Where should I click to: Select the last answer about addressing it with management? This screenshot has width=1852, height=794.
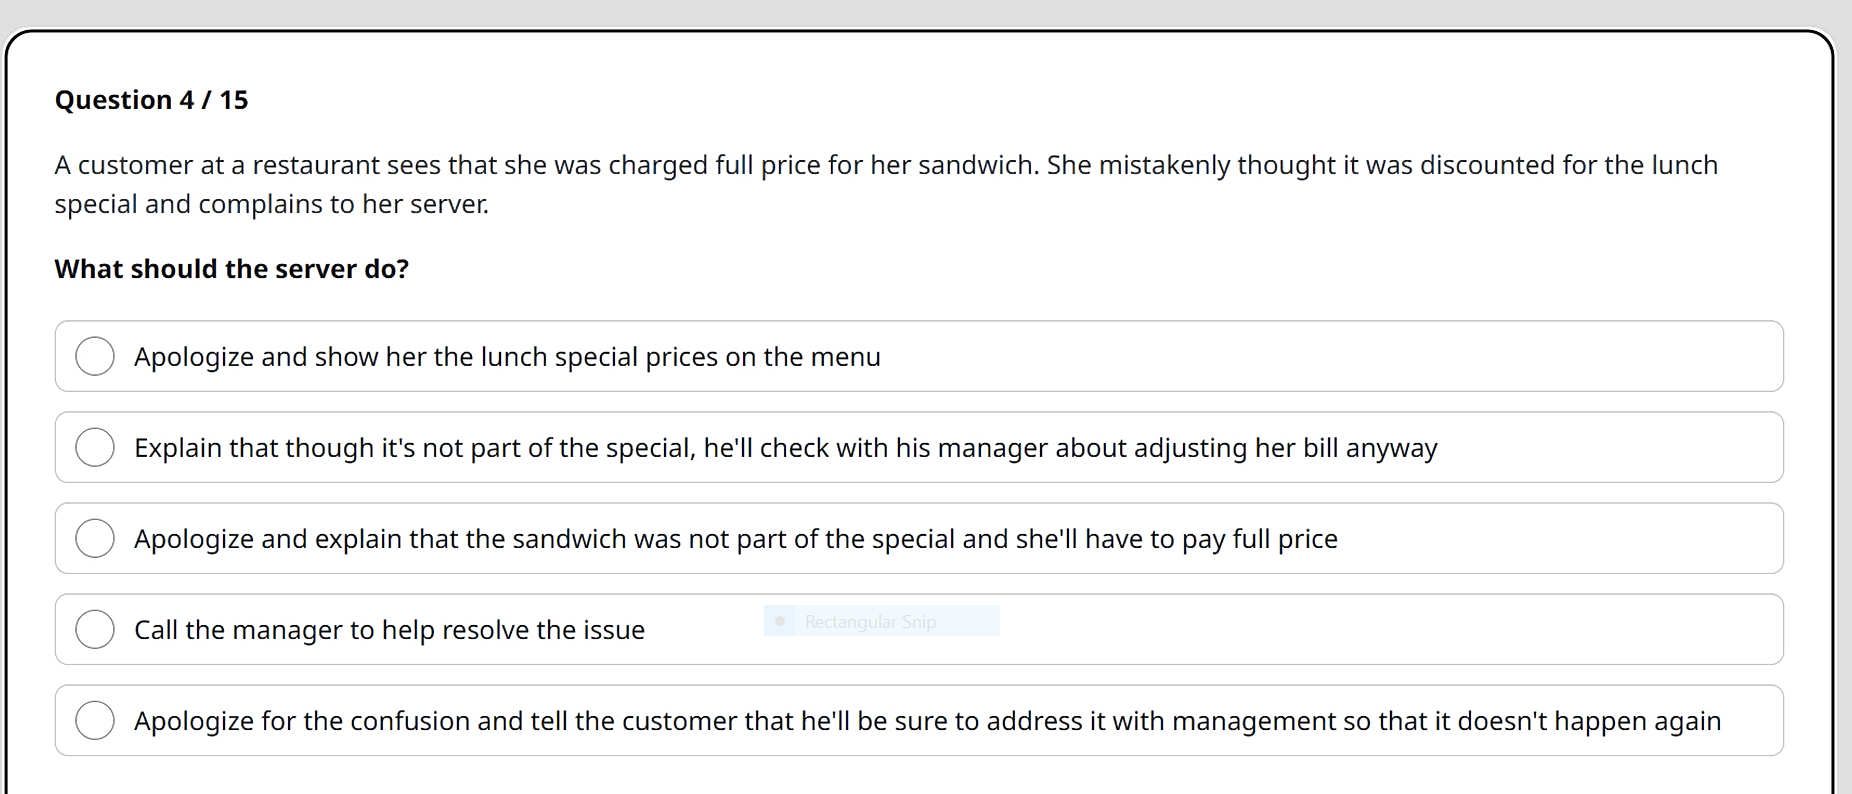(x=95, y=719)
